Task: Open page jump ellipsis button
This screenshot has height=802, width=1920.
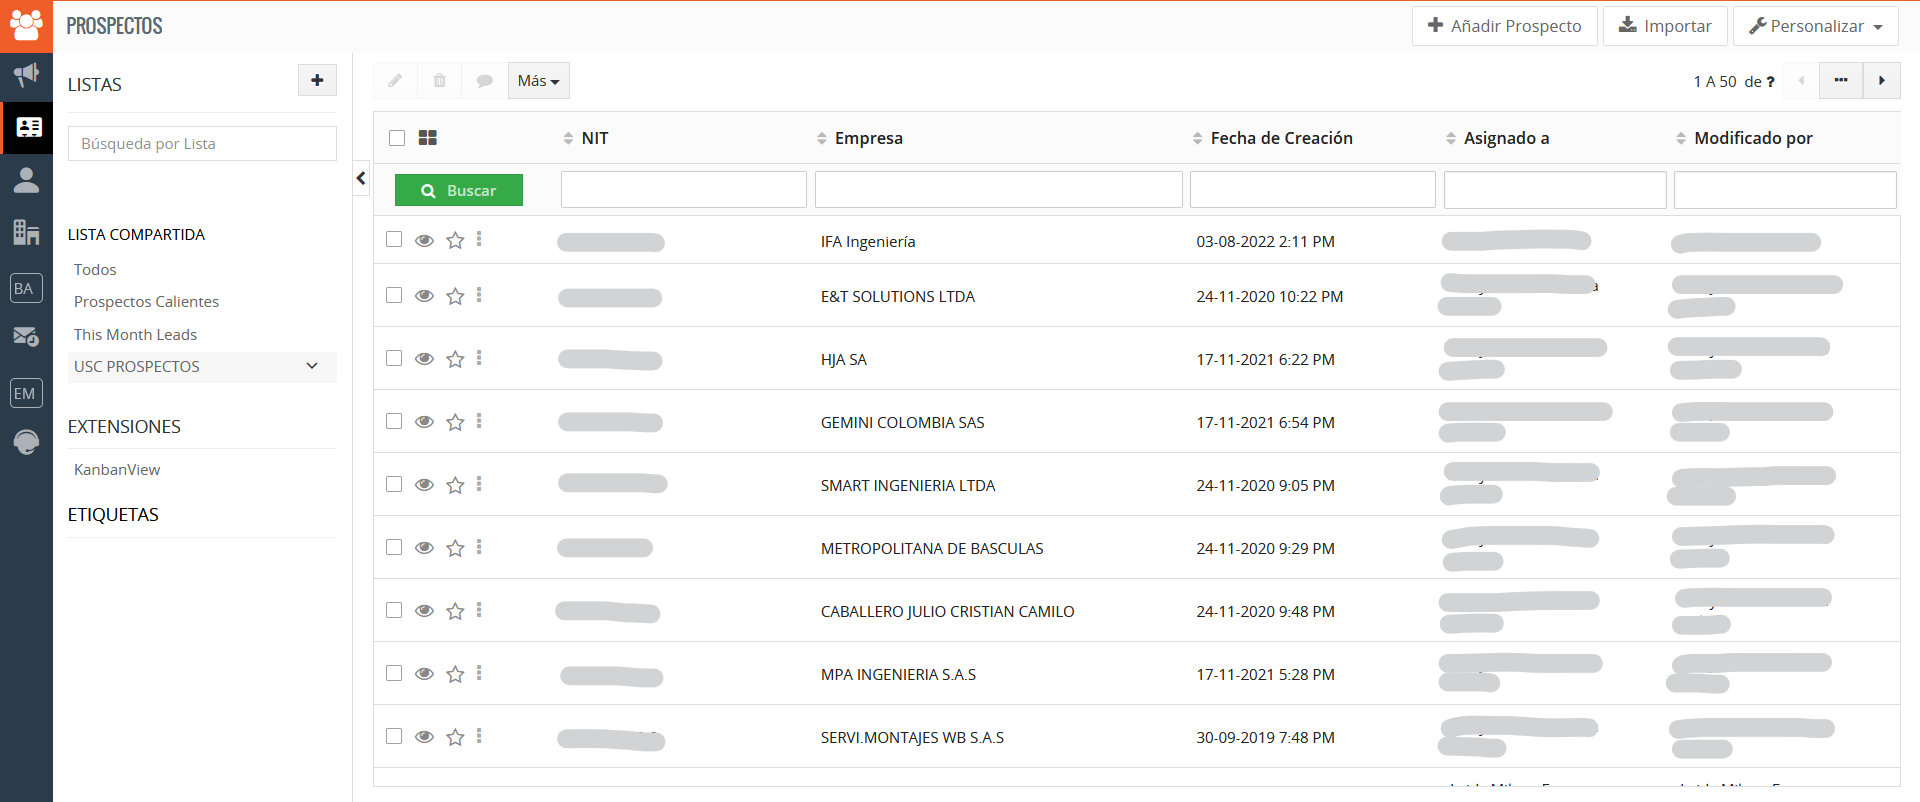Action: 1841,81
